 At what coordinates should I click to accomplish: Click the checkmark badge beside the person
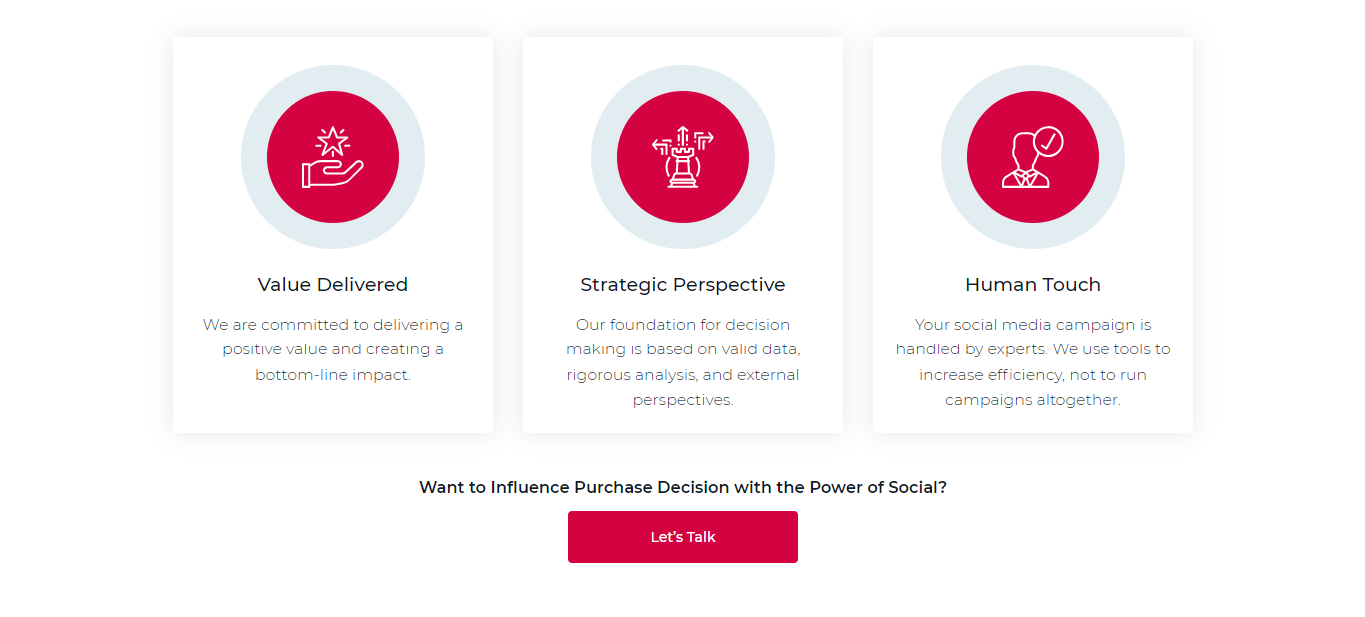tap(1048, 142)
